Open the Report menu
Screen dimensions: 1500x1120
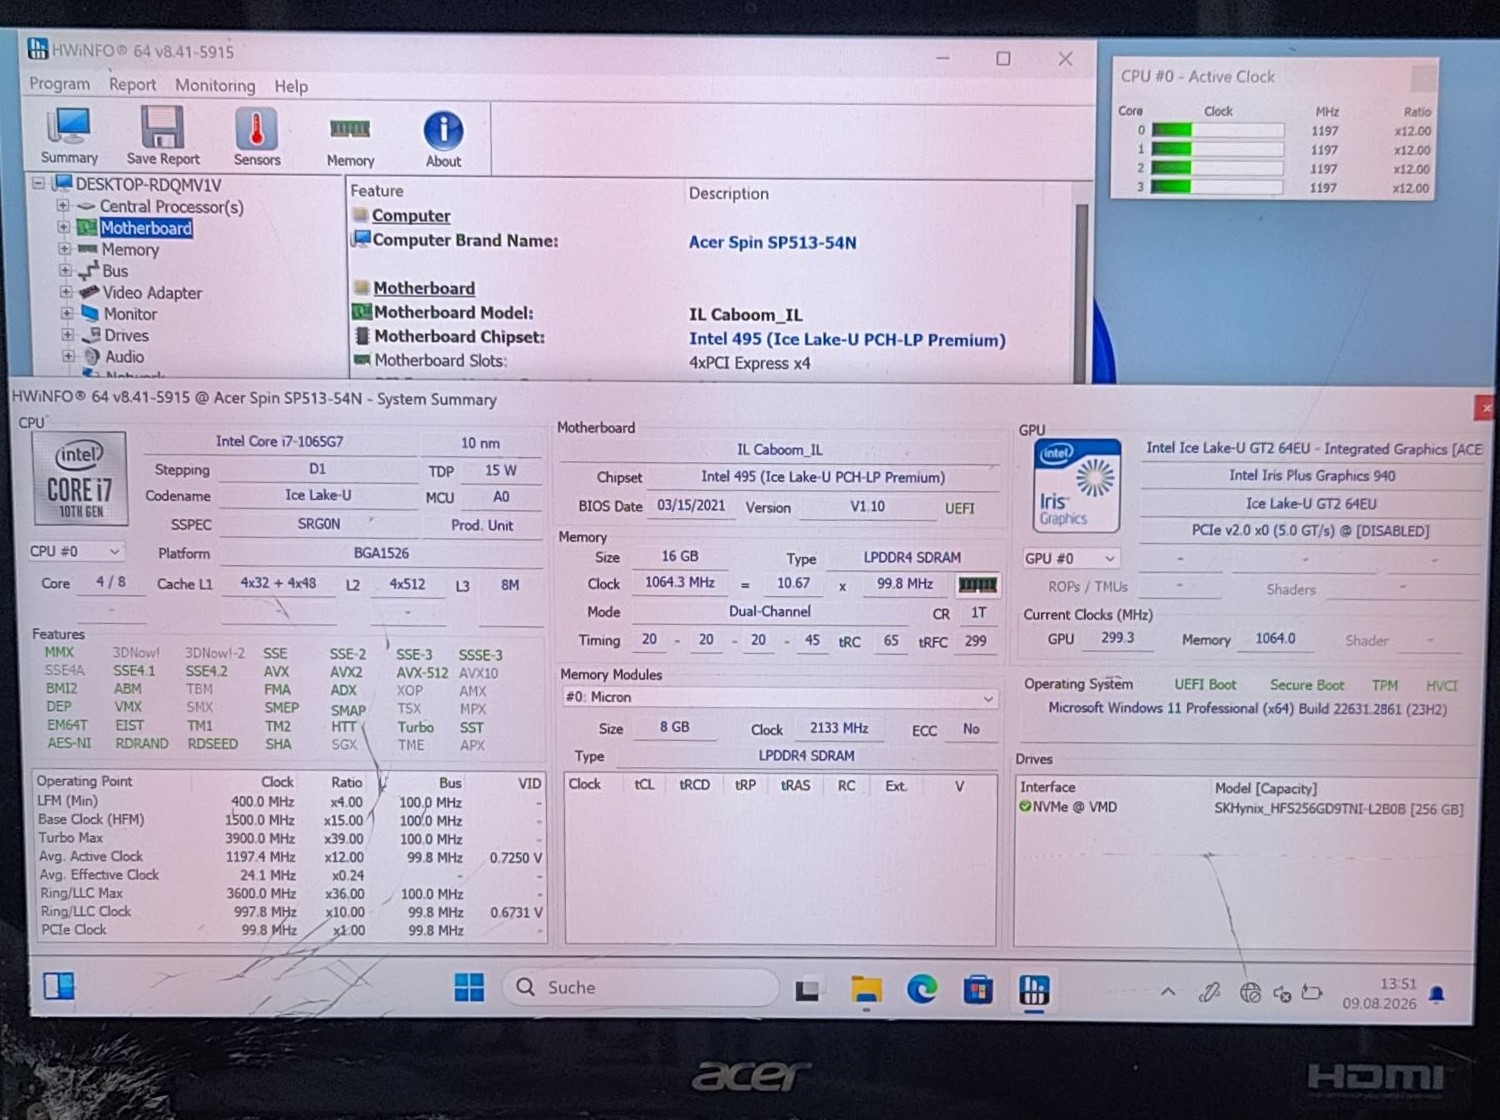point(132,85)
